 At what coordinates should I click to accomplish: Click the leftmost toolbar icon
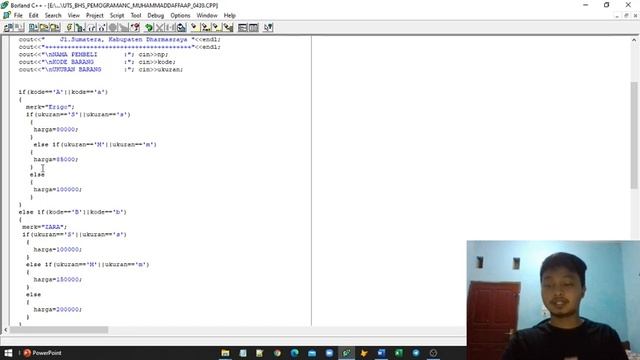click(9, 27)
